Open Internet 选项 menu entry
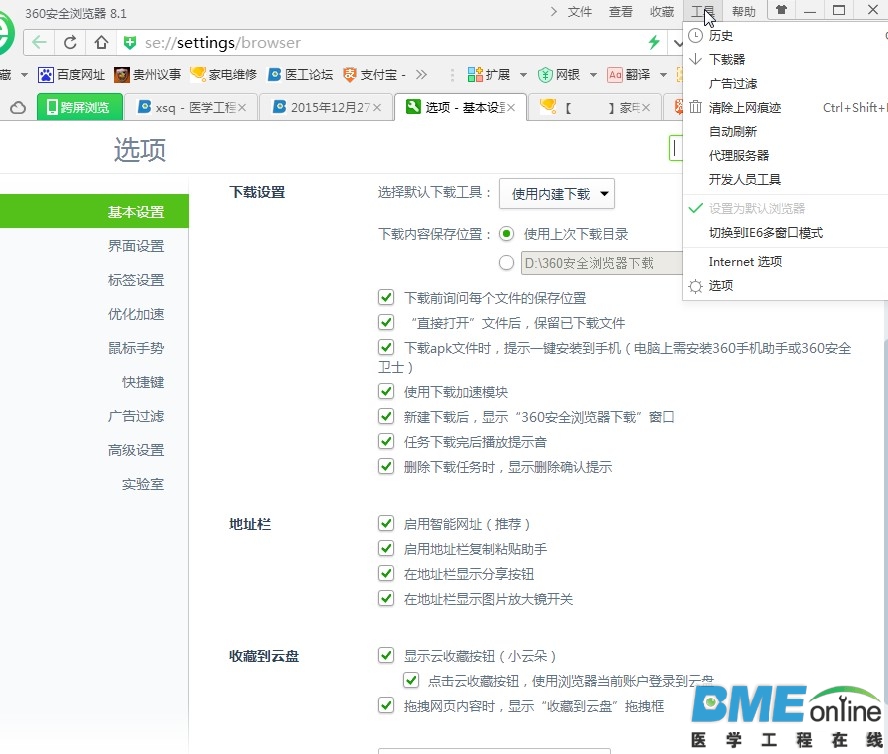This screenshot has height=754, width=888. (745, 261)
